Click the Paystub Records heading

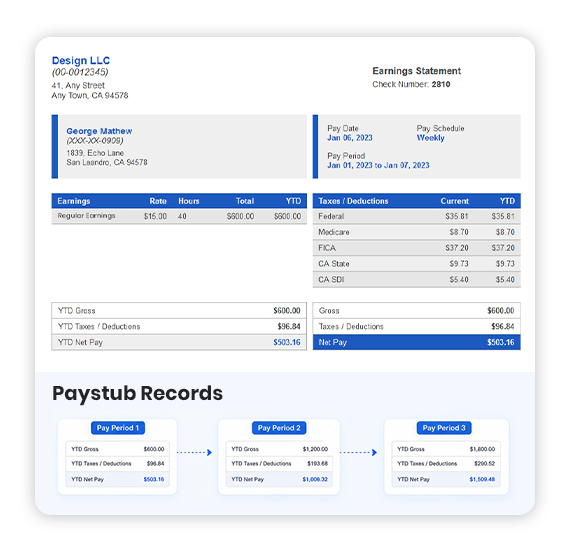137,394
